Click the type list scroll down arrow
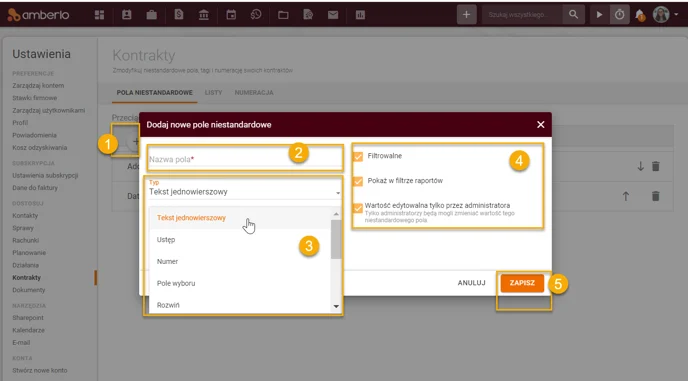This screenshot has width=688, height=381. click(x=336, y=306)
